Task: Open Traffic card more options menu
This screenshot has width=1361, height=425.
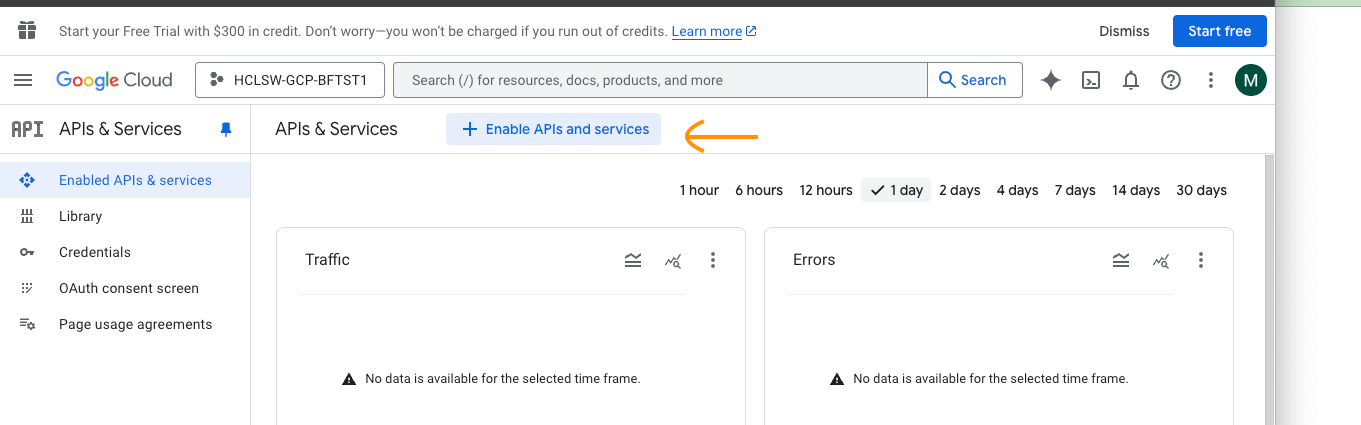Action: pyautogui.click(x=713, y=260)
